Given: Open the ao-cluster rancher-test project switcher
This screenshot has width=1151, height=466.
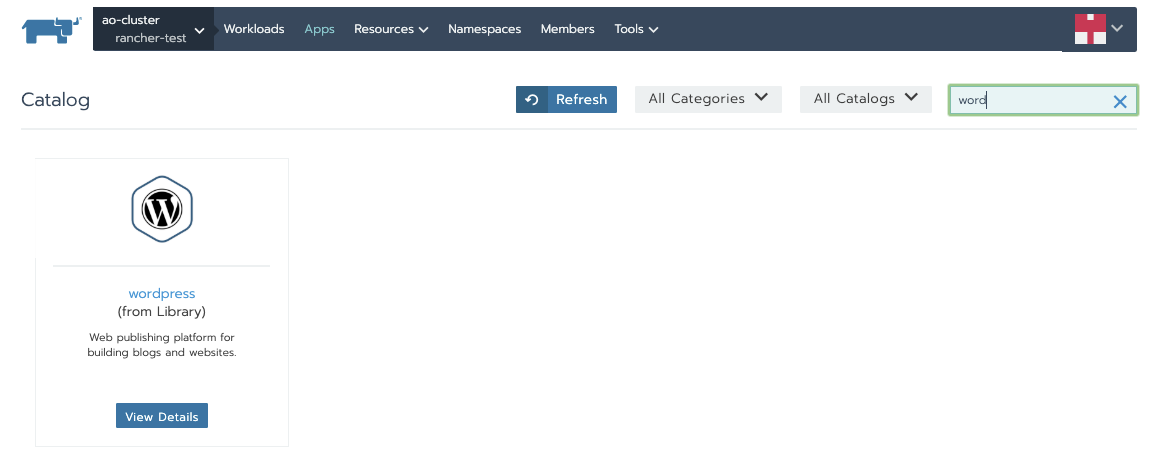Looking at the screenshot, I should pyautogui.click(x=153, y=29).
